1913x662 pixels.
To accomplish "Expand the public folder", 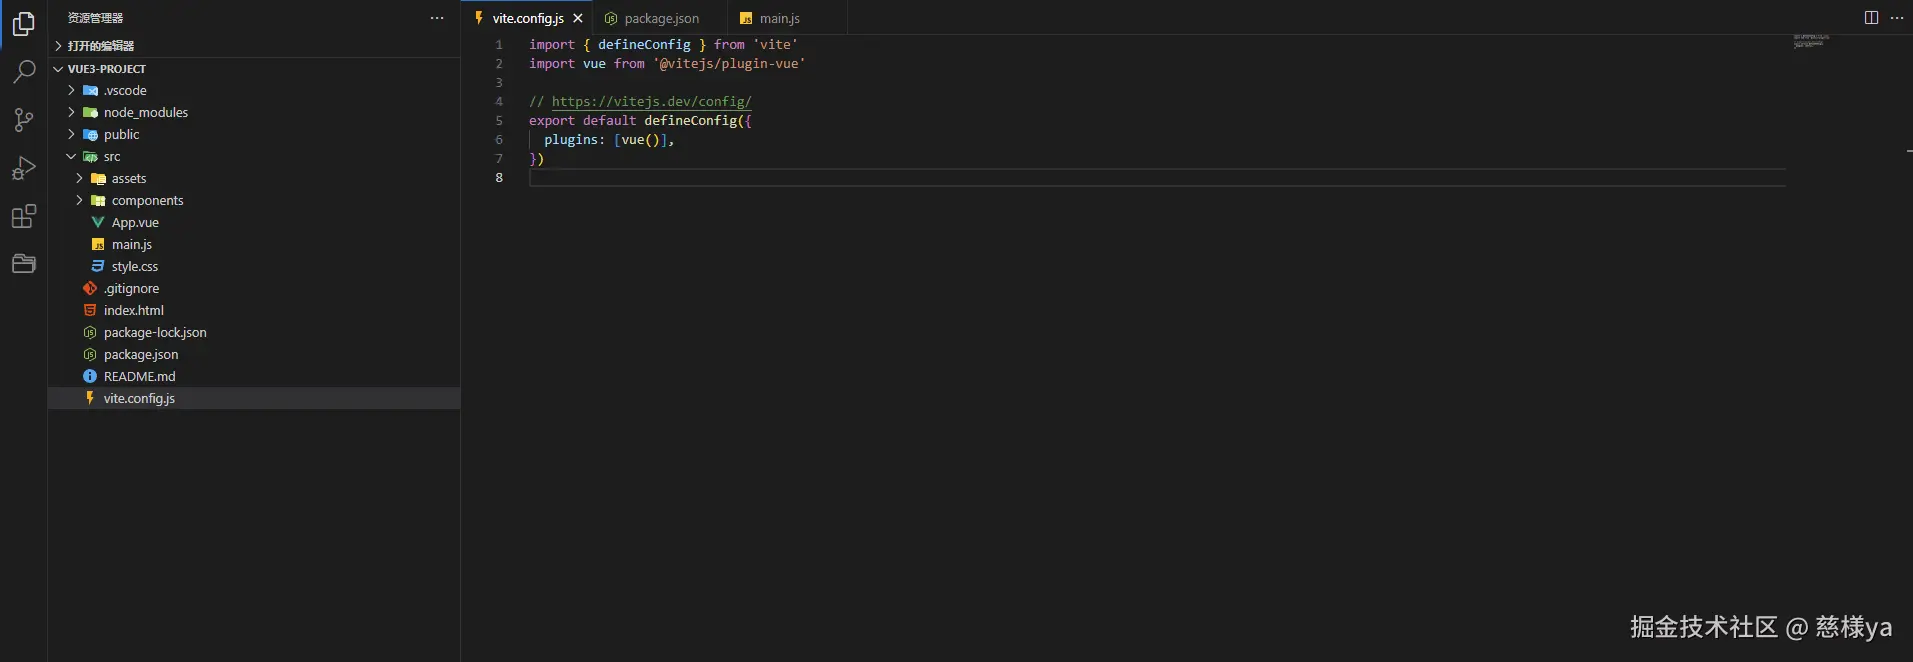I will (71, 134).
